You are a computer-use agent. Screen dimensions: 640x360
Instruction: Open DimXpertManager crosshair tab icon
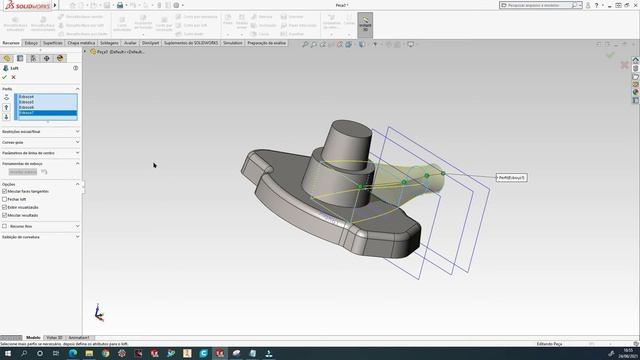(47, 58)
